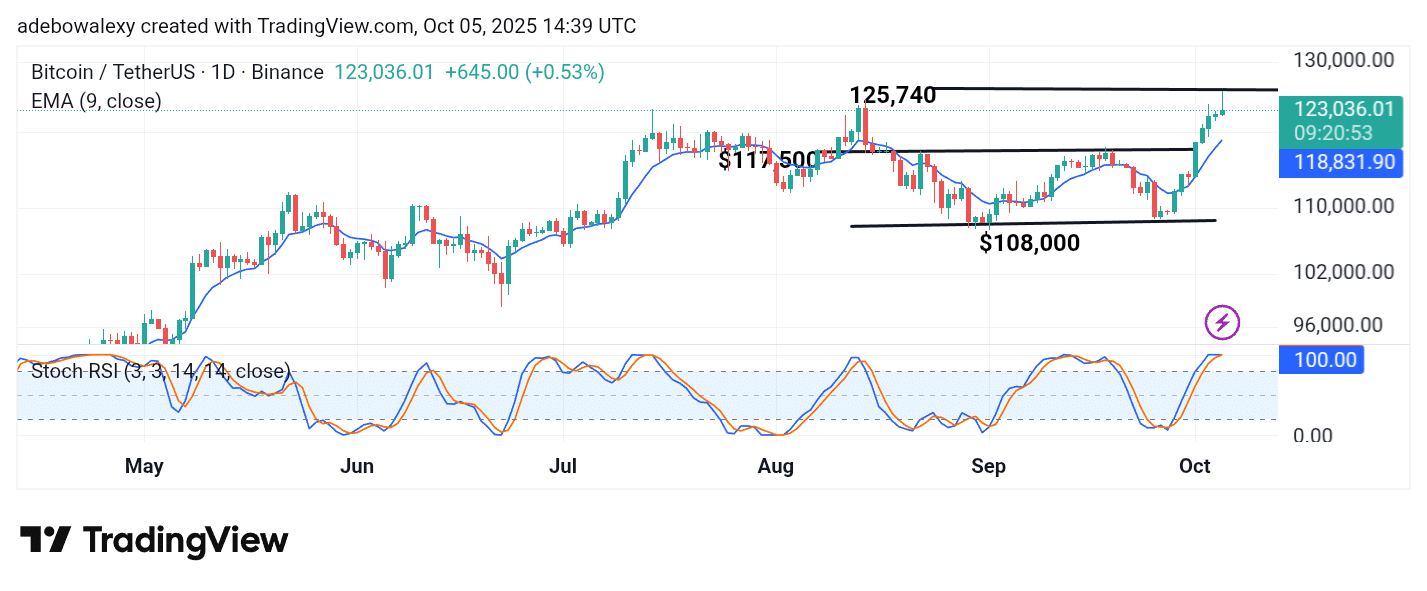Click the 130,000.00 price axis label

click(1345, 60)
